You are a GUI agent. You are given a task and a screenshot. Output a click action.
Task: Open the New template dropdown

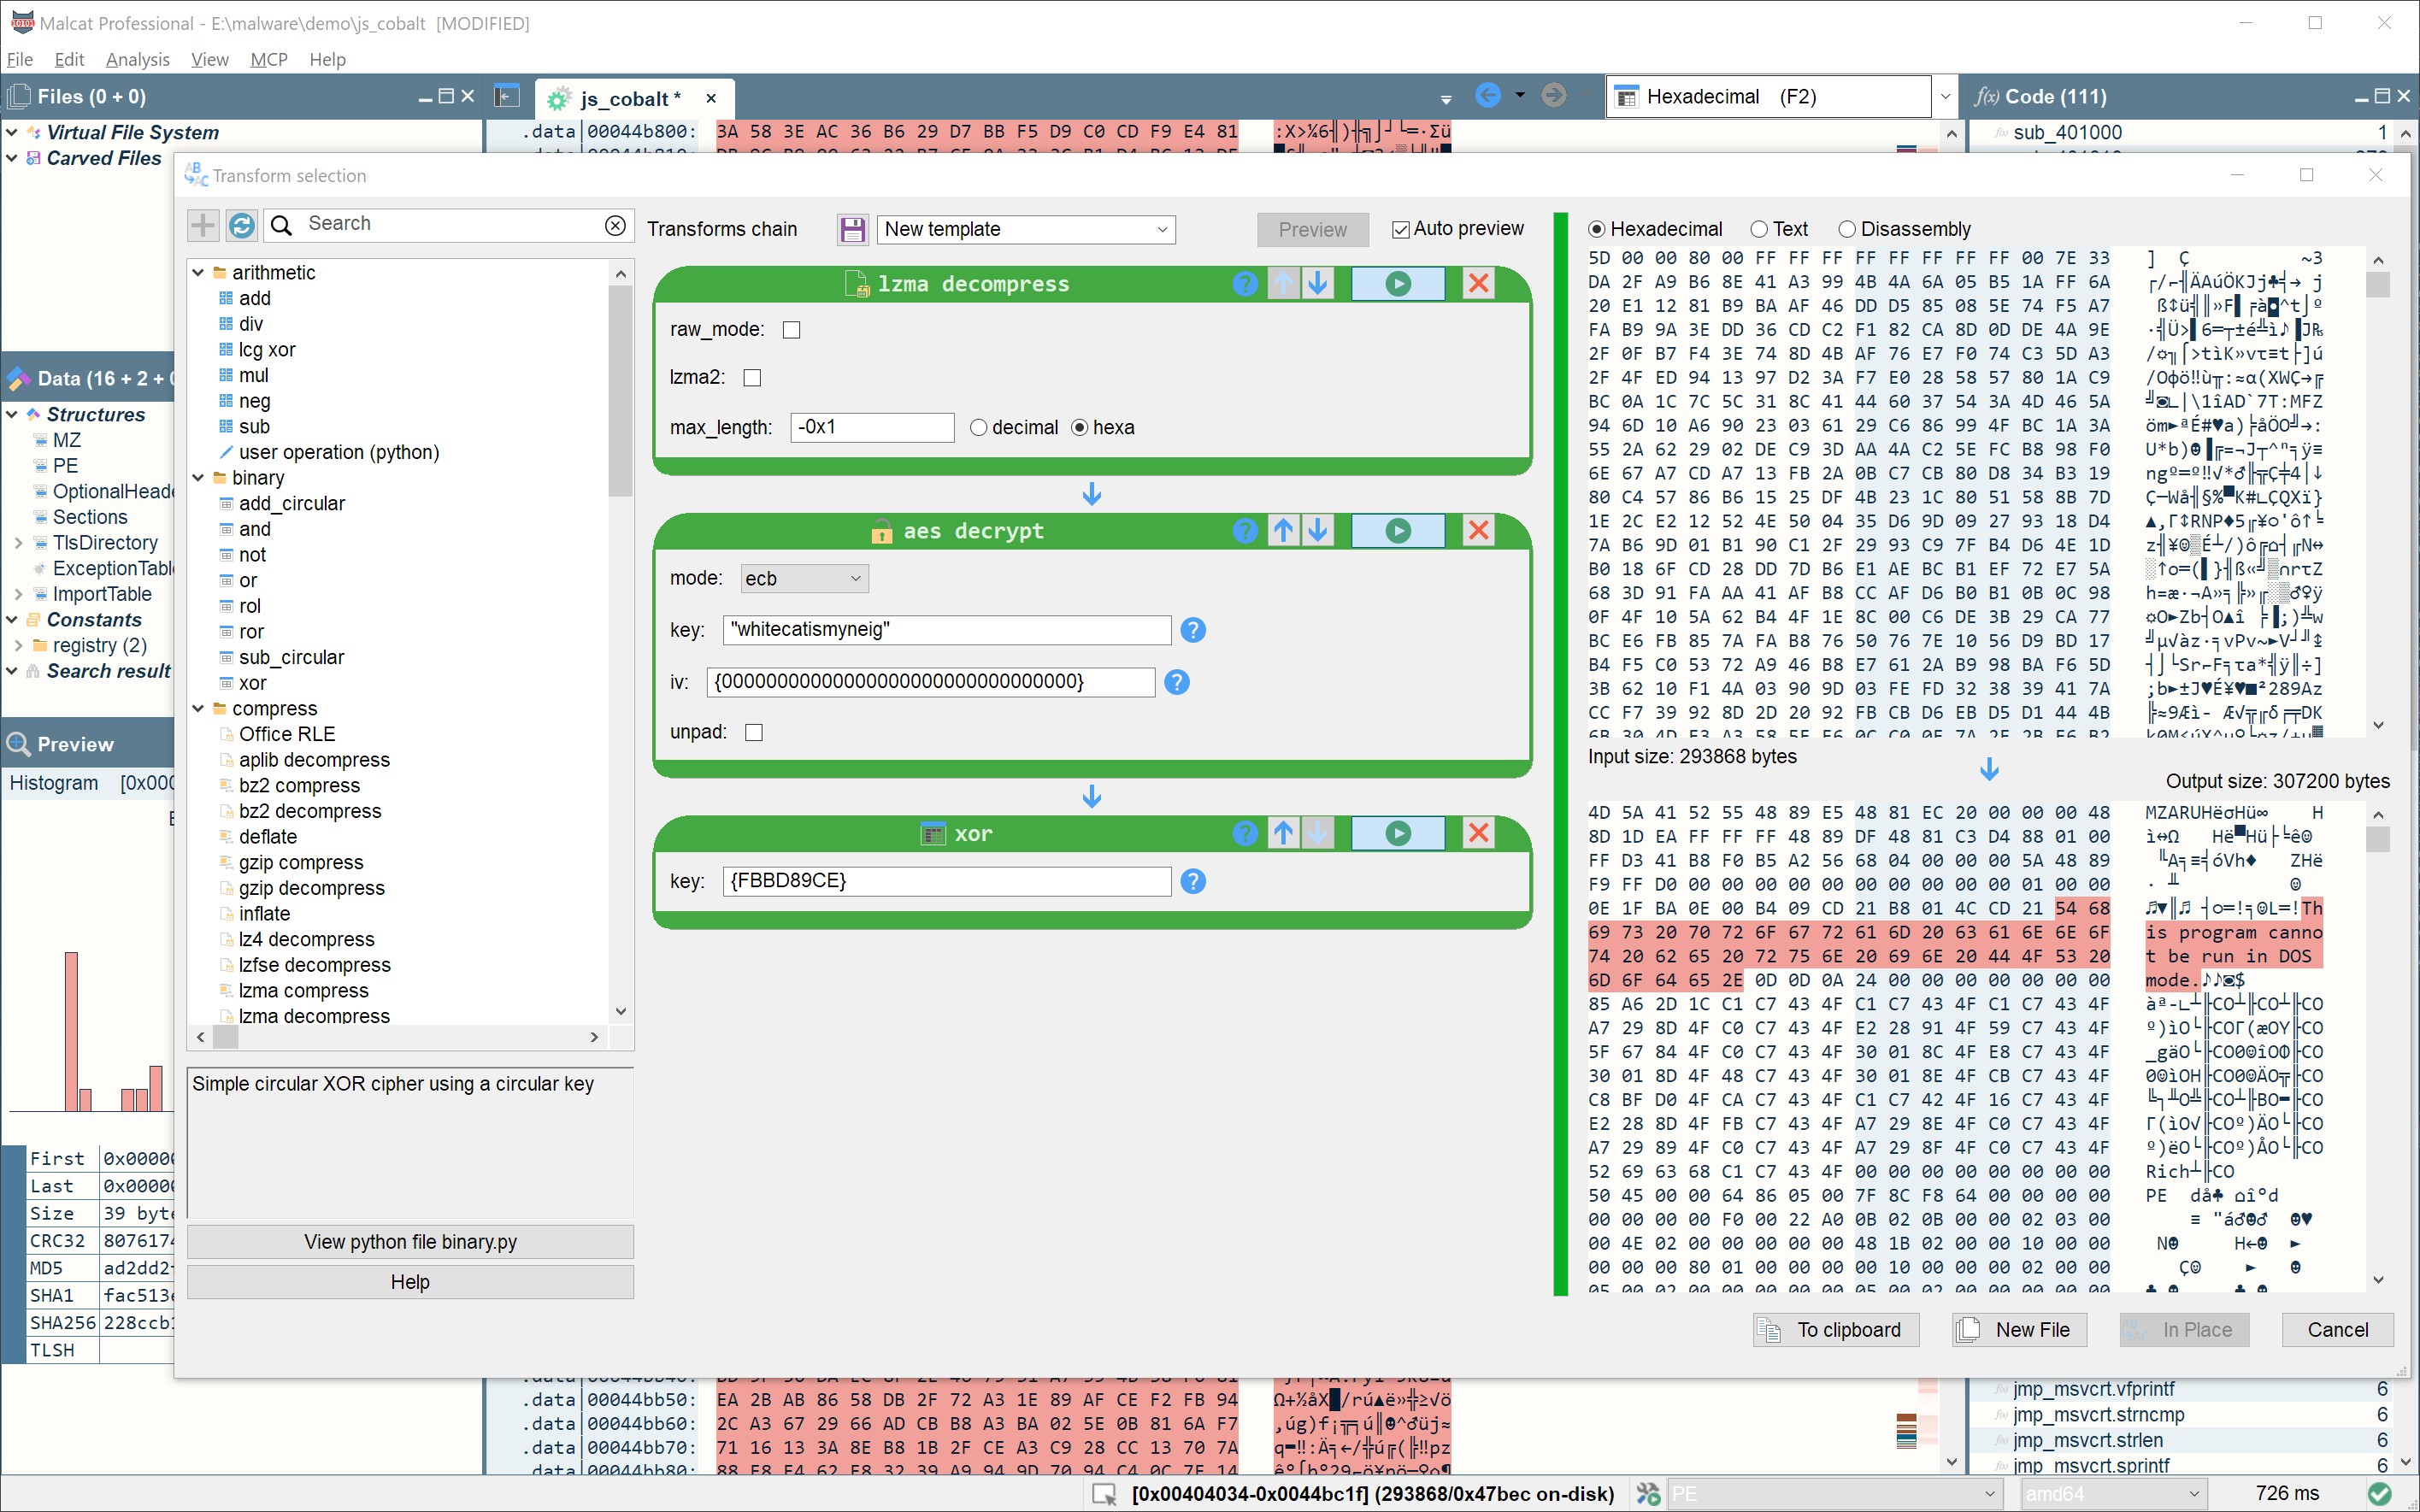[1025, 230]
